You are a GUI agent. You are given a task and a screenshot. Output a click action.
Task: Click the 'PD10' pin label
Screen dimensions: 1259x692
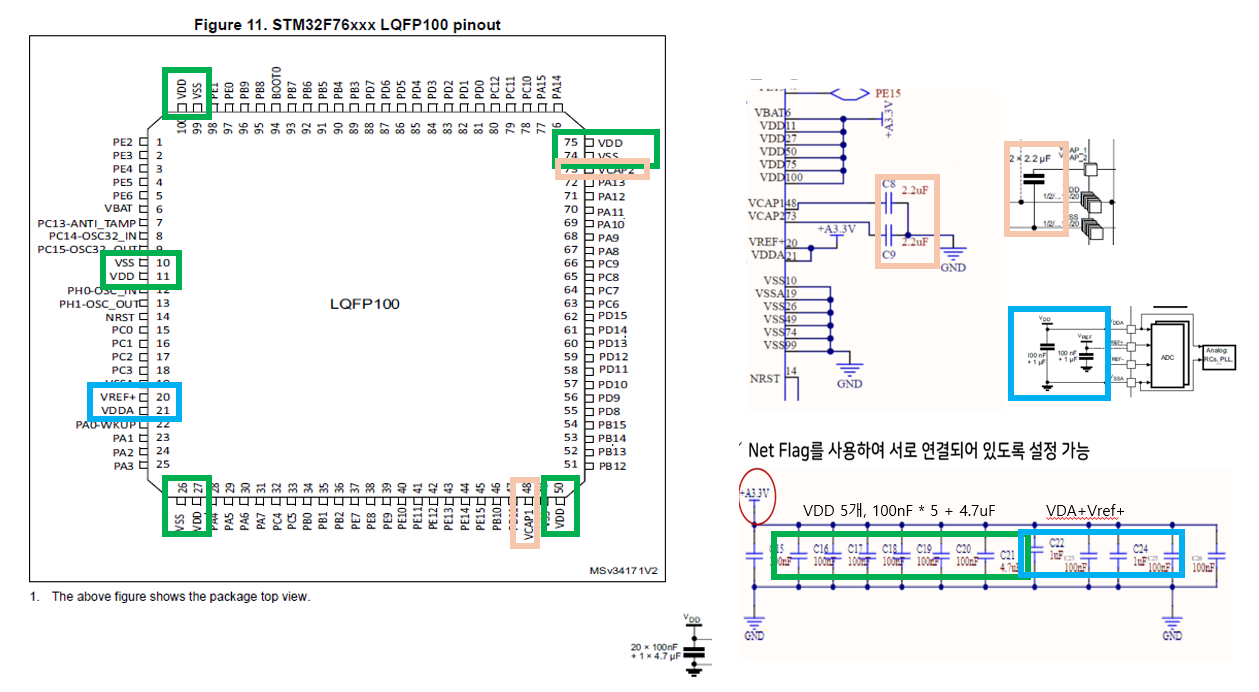point(612,384)
